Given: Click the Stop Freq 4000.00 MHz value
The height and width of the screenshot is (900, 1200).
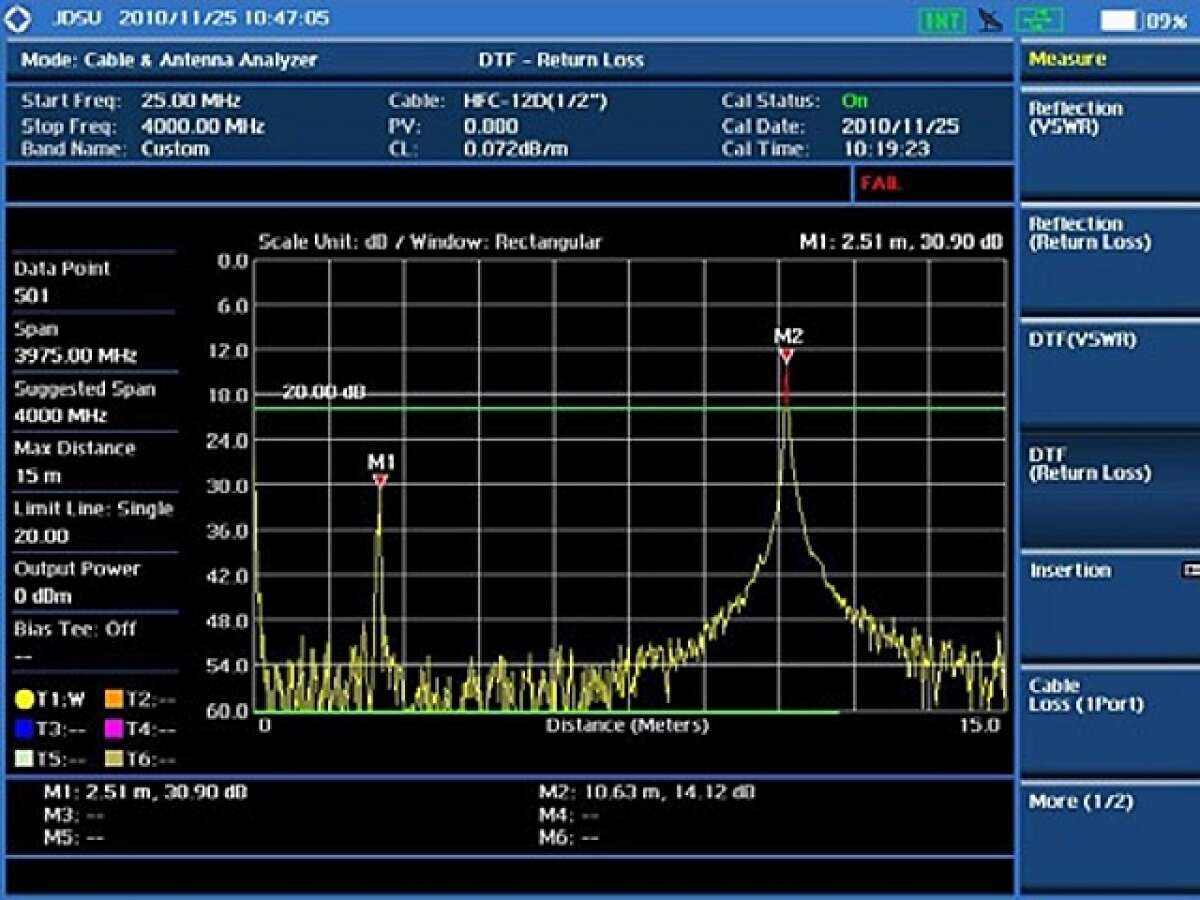Looking at the screenshot, I should [x=203, y=127].
